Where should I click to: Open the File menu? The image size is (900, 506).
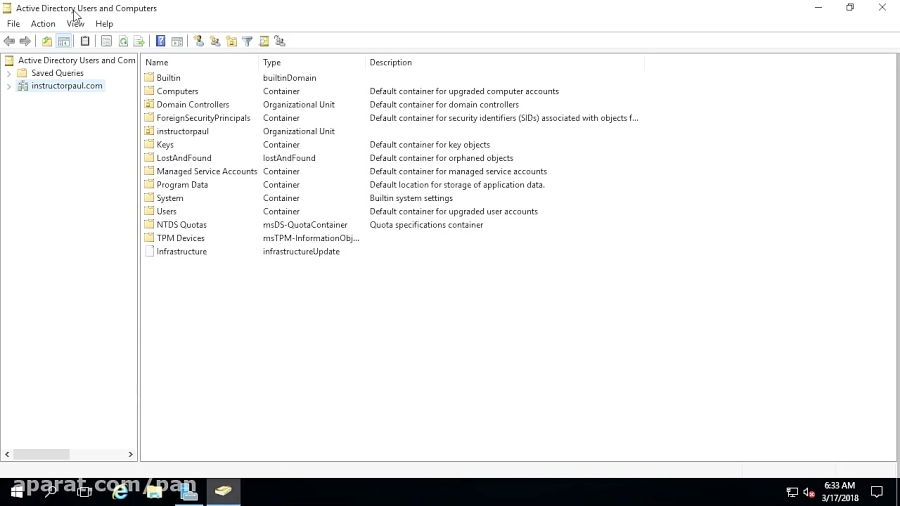point(13,24)
